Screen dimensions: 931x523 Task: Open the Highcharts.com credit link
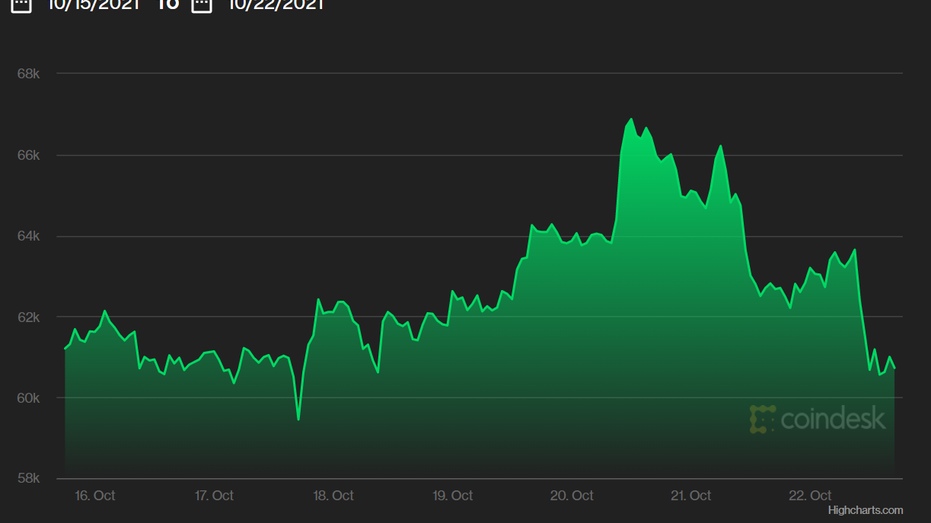click(865, 510)
